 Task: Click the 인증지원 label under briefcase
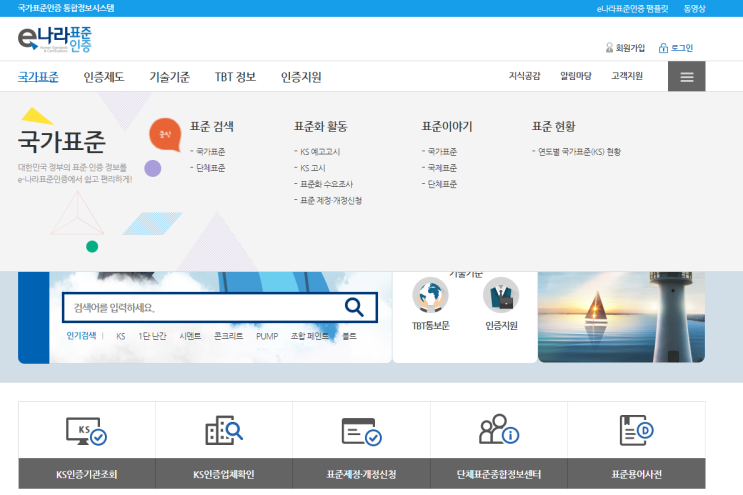(x=501, y=325)
